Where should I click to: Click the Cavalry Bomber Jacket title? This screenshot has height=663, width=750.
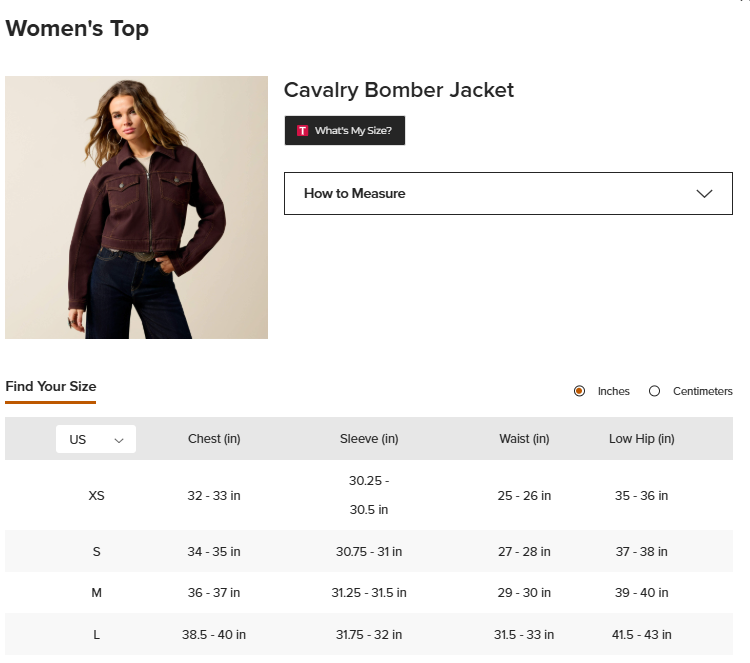[398, 90]
